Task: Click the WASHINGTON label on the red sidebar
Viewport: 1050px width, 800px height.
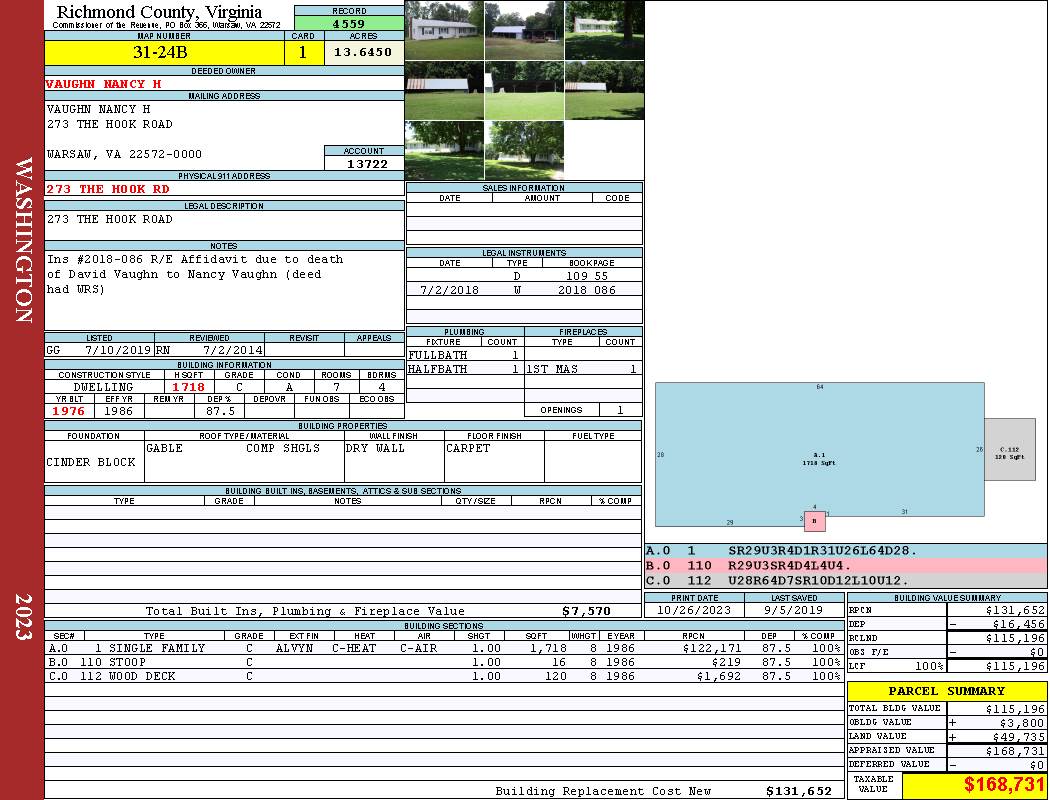Action: (x=22, y=238)
